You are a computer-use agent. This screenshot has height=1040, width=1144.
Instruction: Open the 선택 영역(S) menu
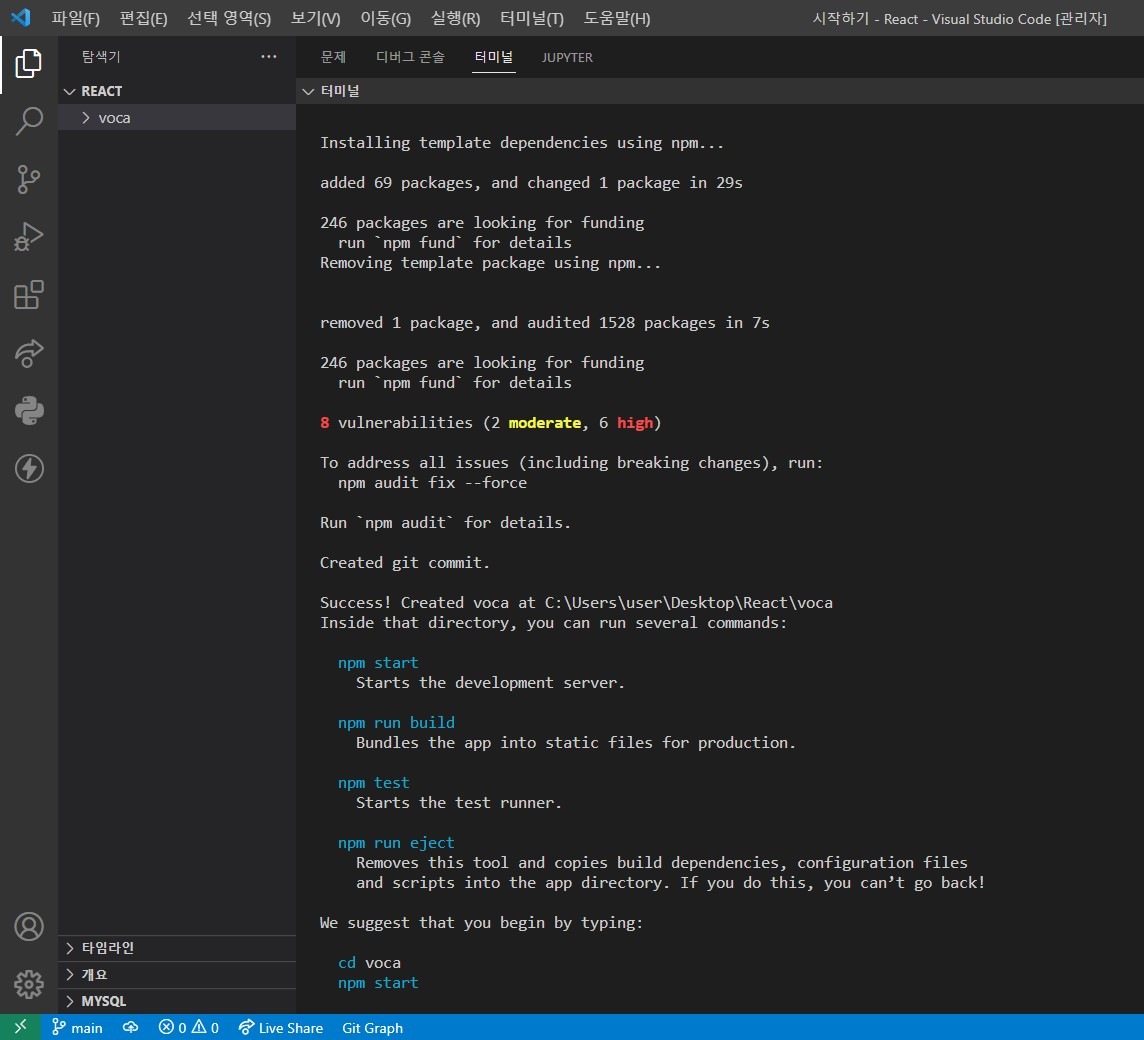point(229,18)
